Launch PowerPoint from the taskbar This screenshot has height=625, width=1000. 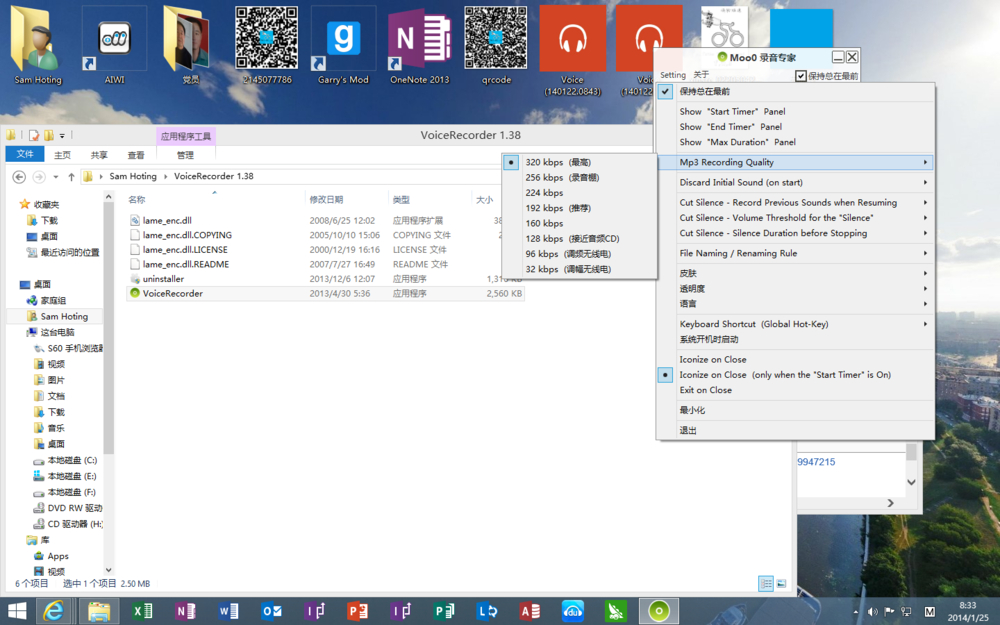pos(357,611)
